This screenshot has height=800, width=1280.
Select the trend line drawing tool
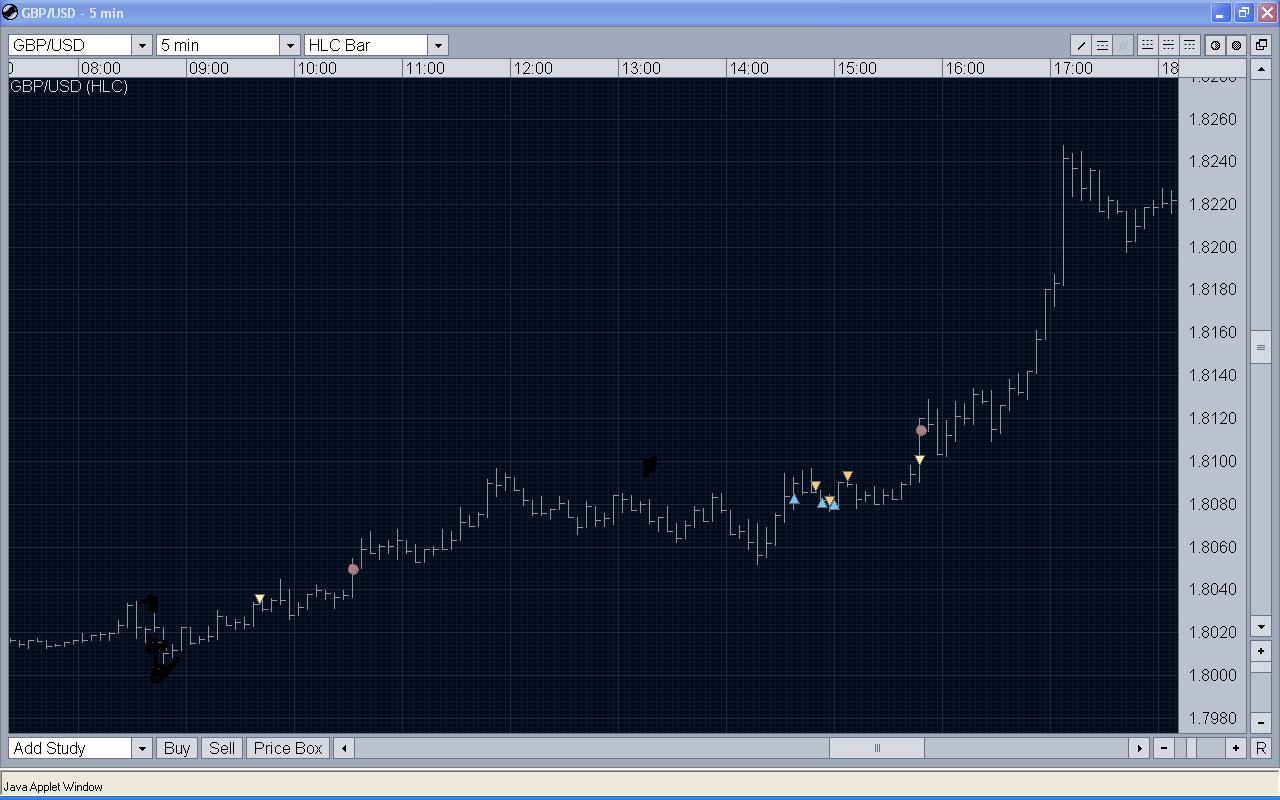(x=1081, y=45)
